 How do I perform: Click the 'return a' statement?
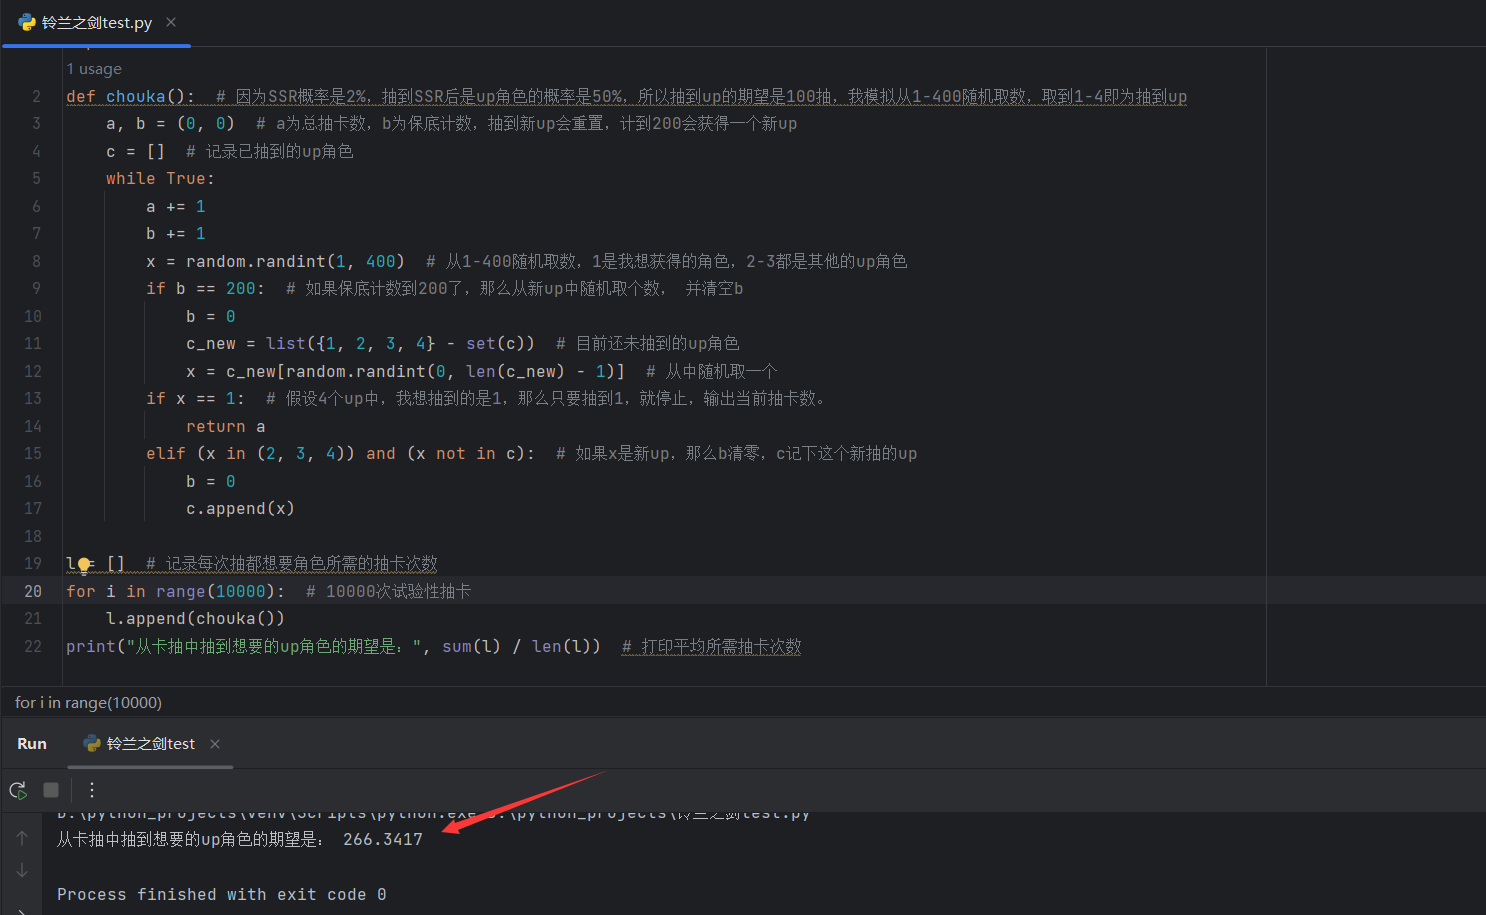click(226, 427)
